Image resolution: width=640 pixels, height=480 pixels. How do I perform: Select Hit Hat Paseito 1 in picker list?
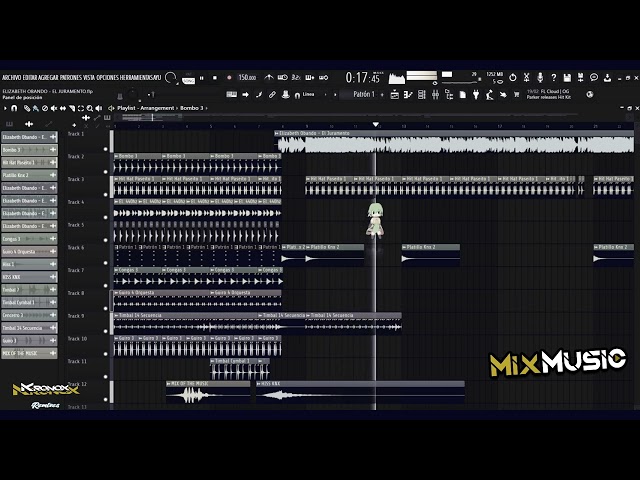pos(29,162)
